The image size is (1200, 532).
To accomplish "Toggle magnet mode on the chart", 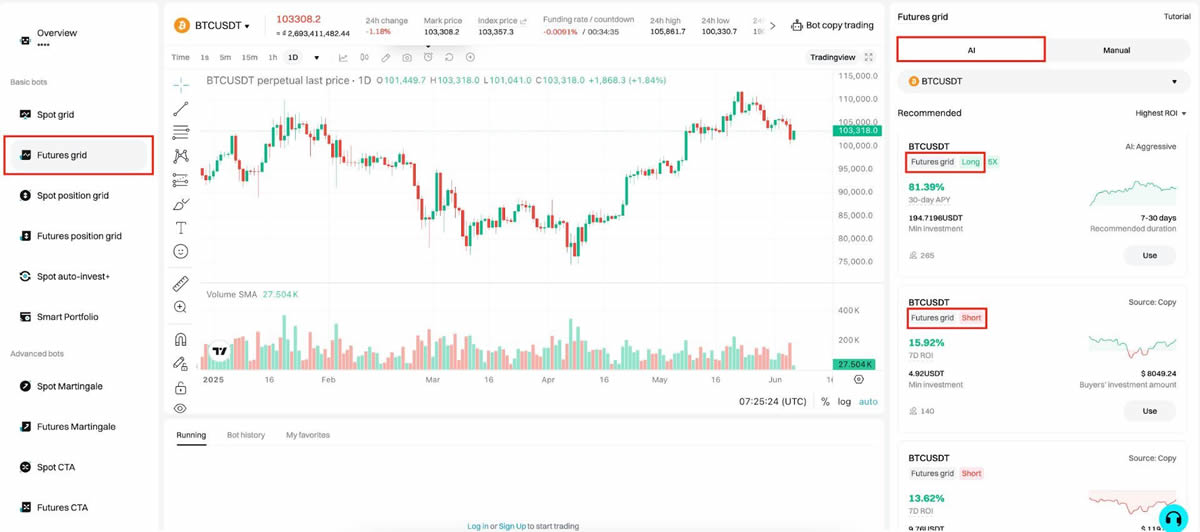I will coord(180,340).
